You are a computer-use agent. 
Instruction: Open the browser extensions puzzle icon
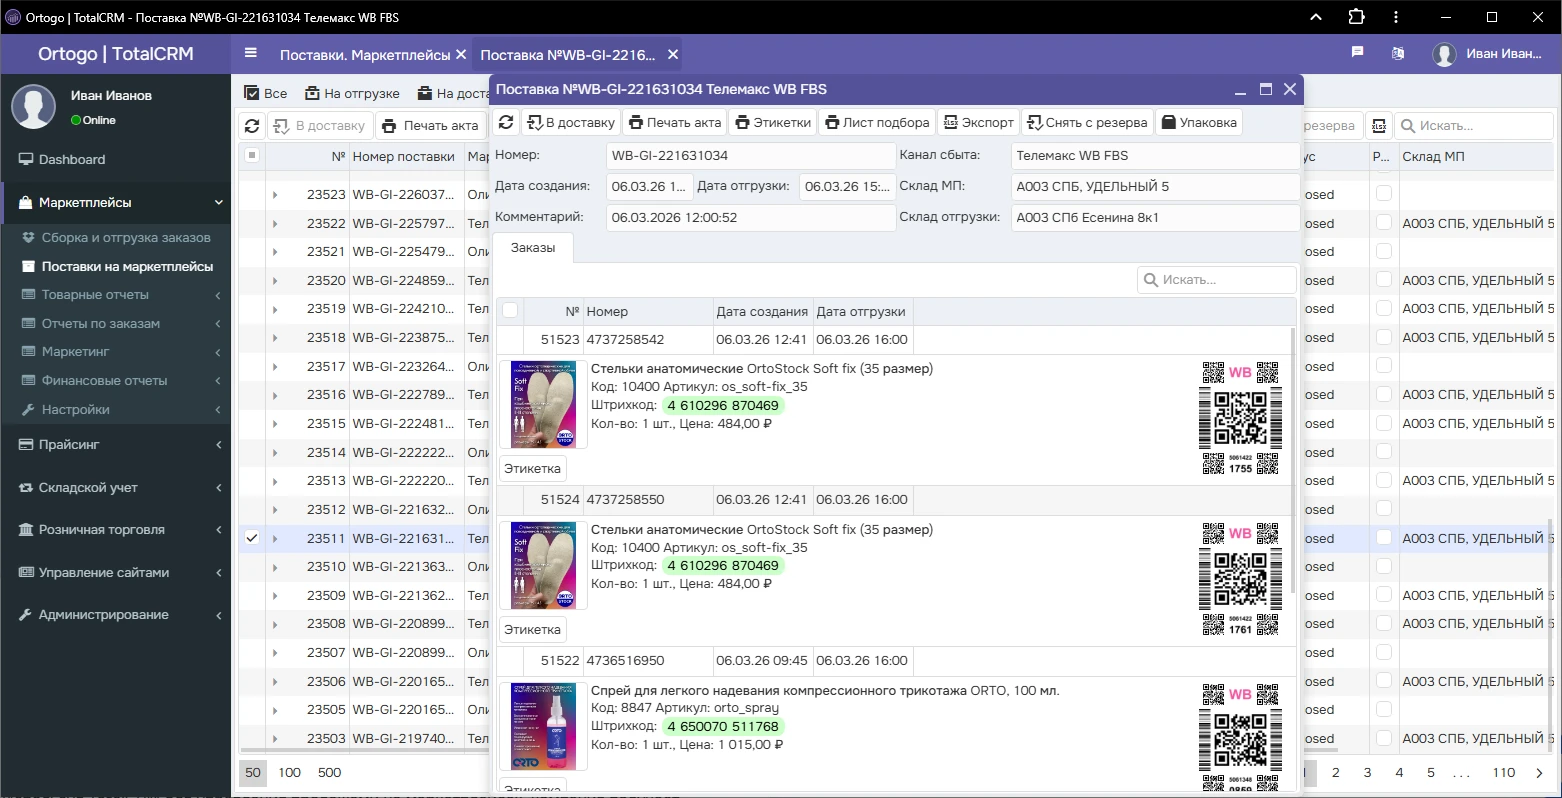[x=1356, y=17]
